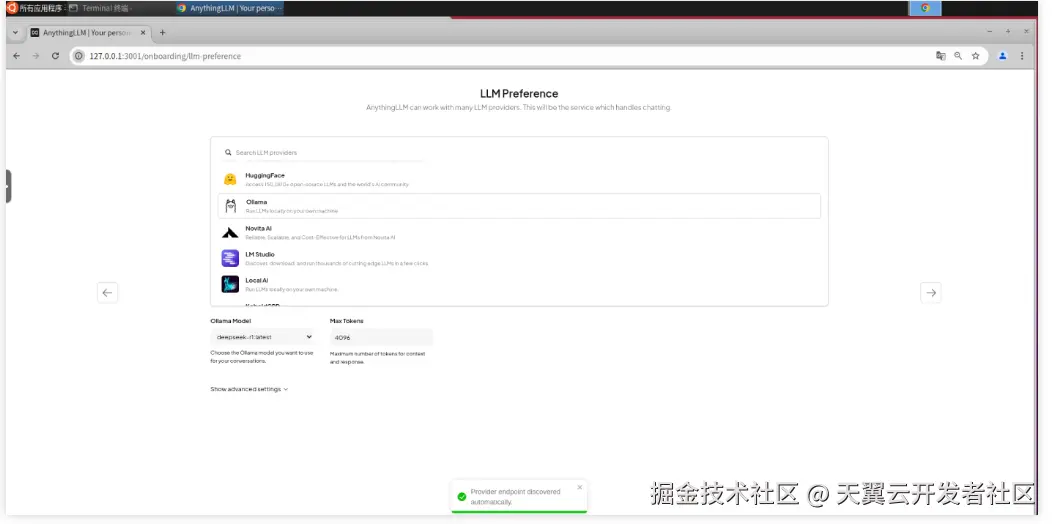Click the magnifier icon beside Search LLM providers

click(228, 152)
